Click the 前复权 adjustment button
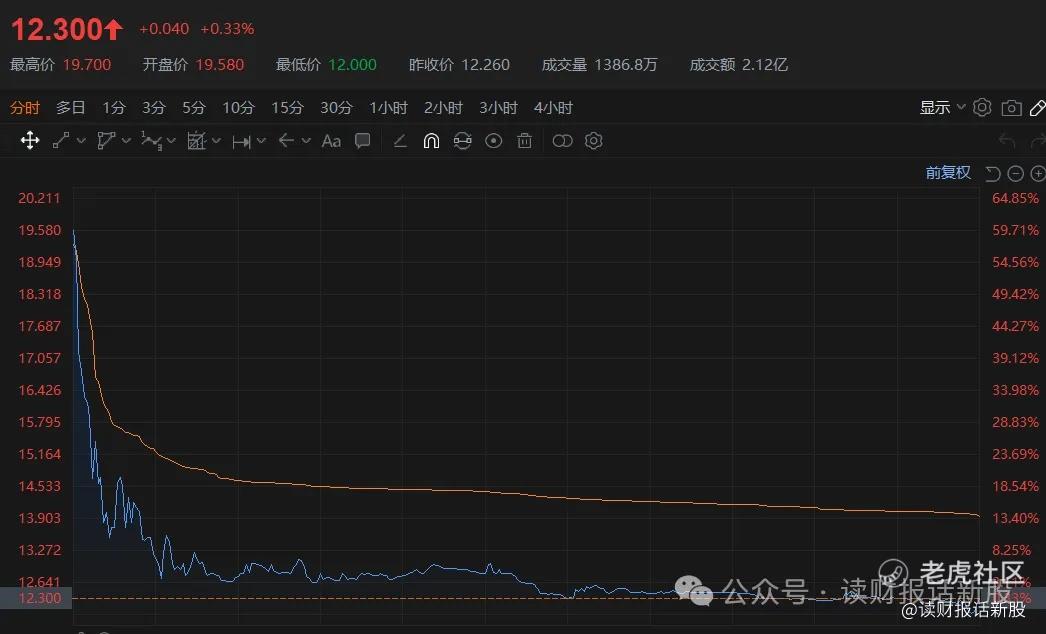Image resolution: width=1046 pixels, height=634 pixels. pyautogui.click(x=948, y=173)
